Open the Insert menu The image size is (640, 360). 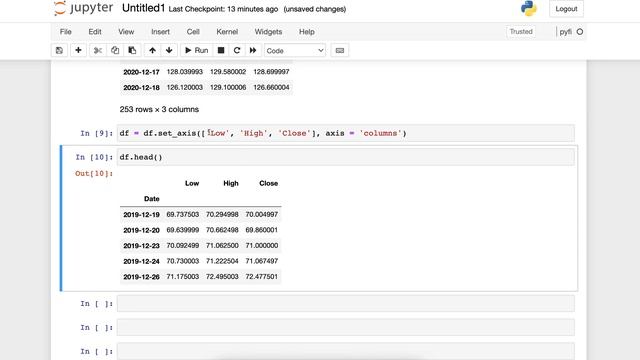tap(160, 32)
